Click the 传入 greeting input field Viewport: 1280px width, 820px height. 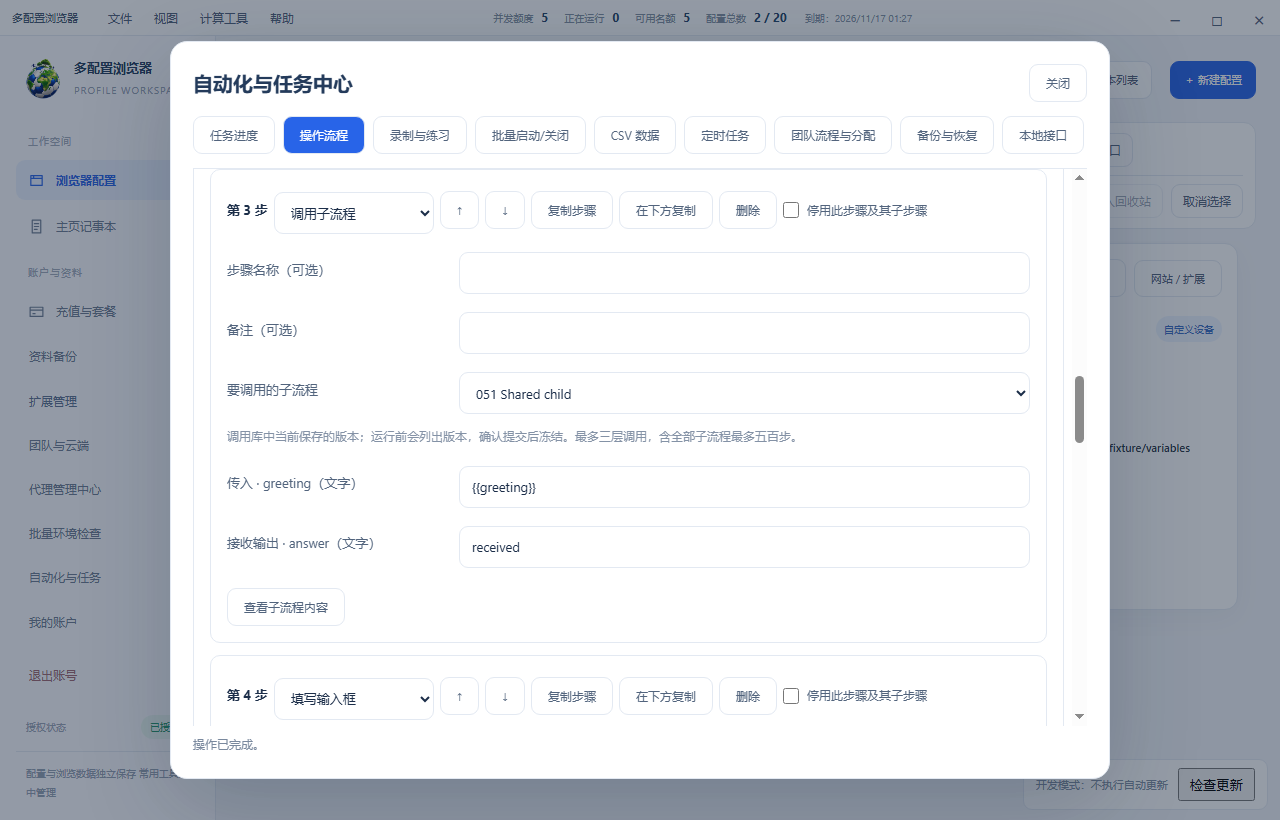point(744,487)
